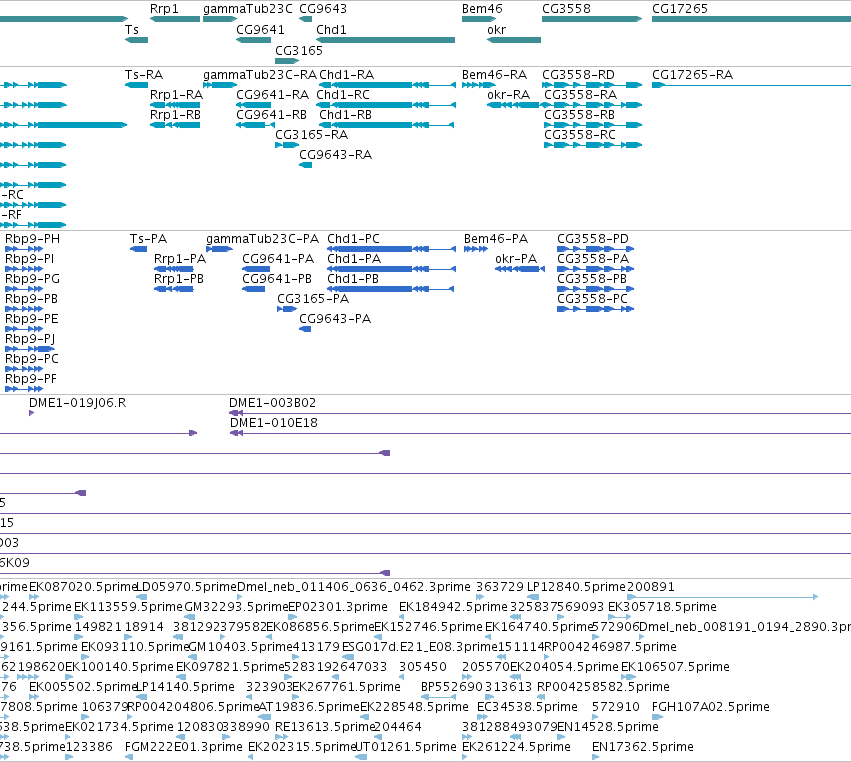Click the Chd1-RC transcript label
The height and width of the screenshot is (762, 851).
pos(343,95)
